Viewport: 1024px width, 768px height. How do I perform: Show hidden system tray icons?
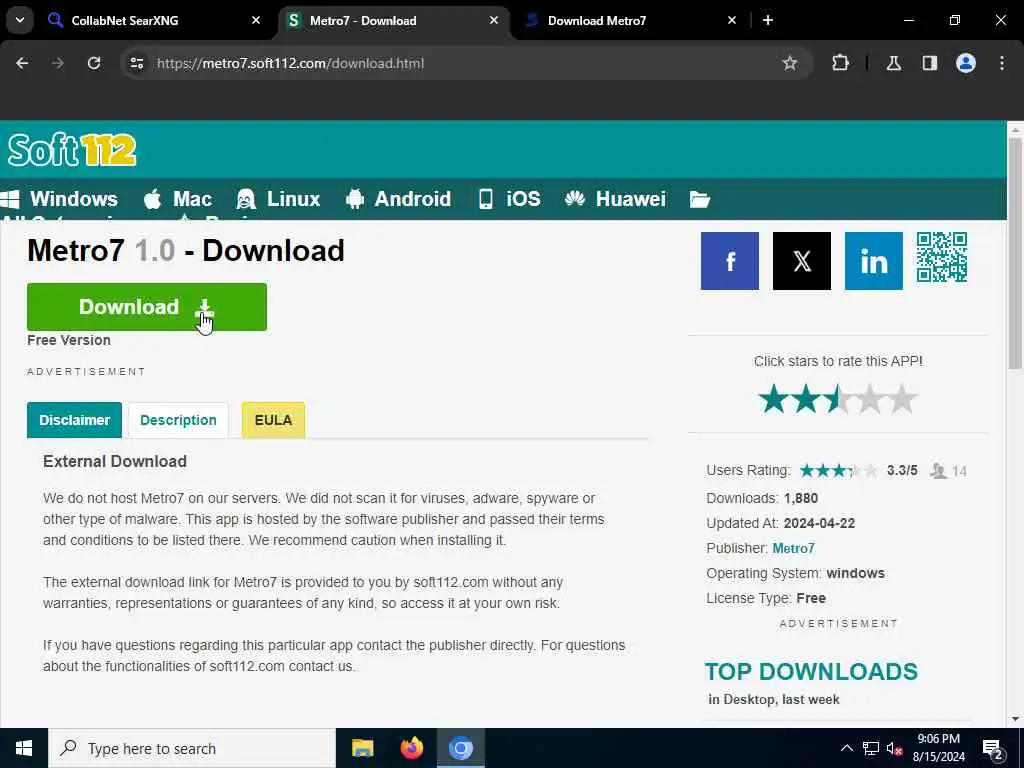[x=846, y=748]
